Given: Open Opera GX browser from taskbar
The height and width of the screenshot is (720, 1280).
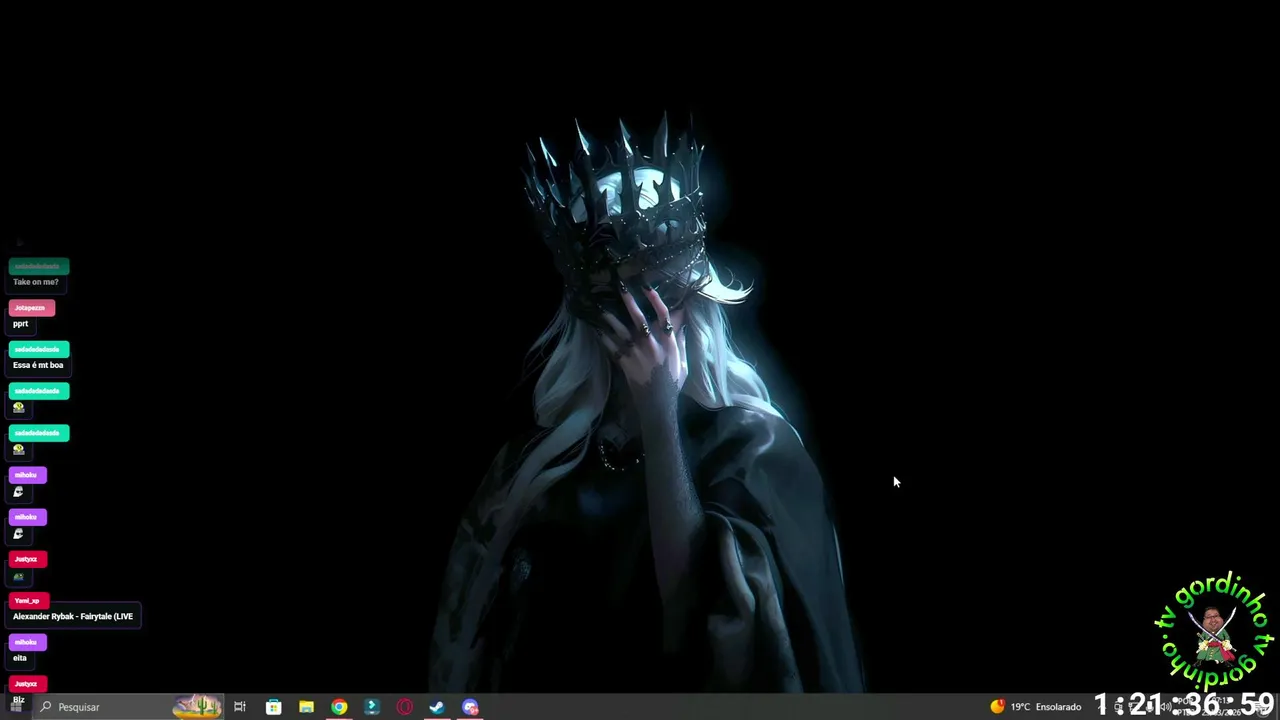Looking at the screenshot, I should tap(405, 707).
